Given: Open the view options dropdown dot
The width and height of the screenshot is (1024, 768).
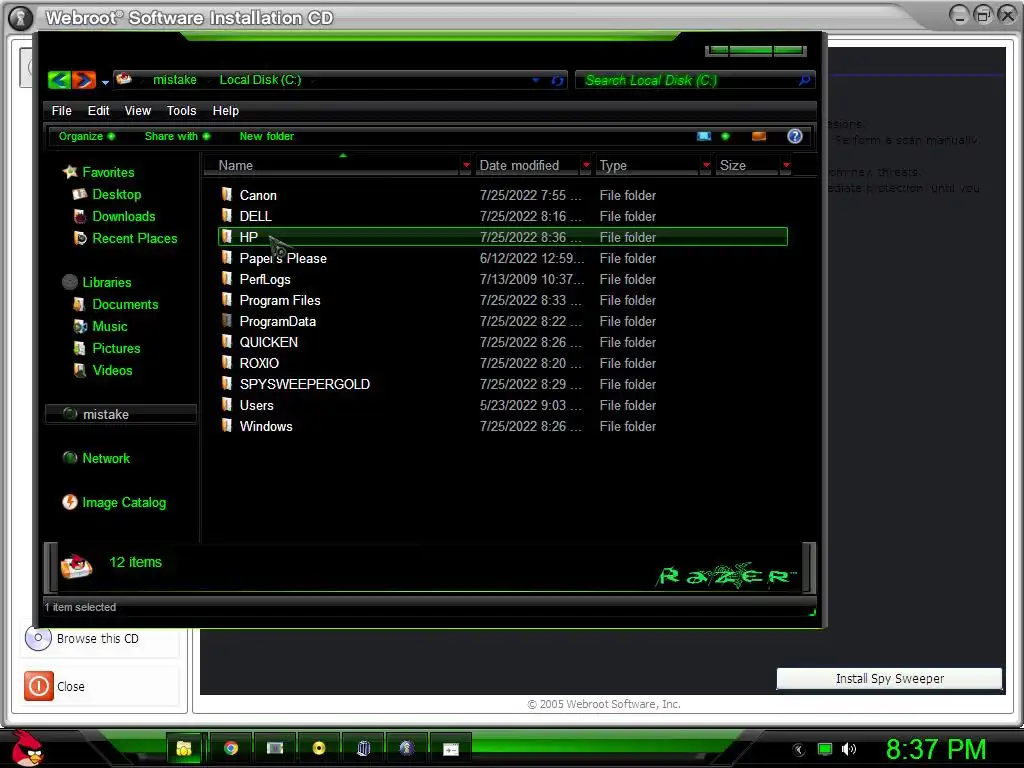Looking at the screenshot, I should (x=725, y=136).
